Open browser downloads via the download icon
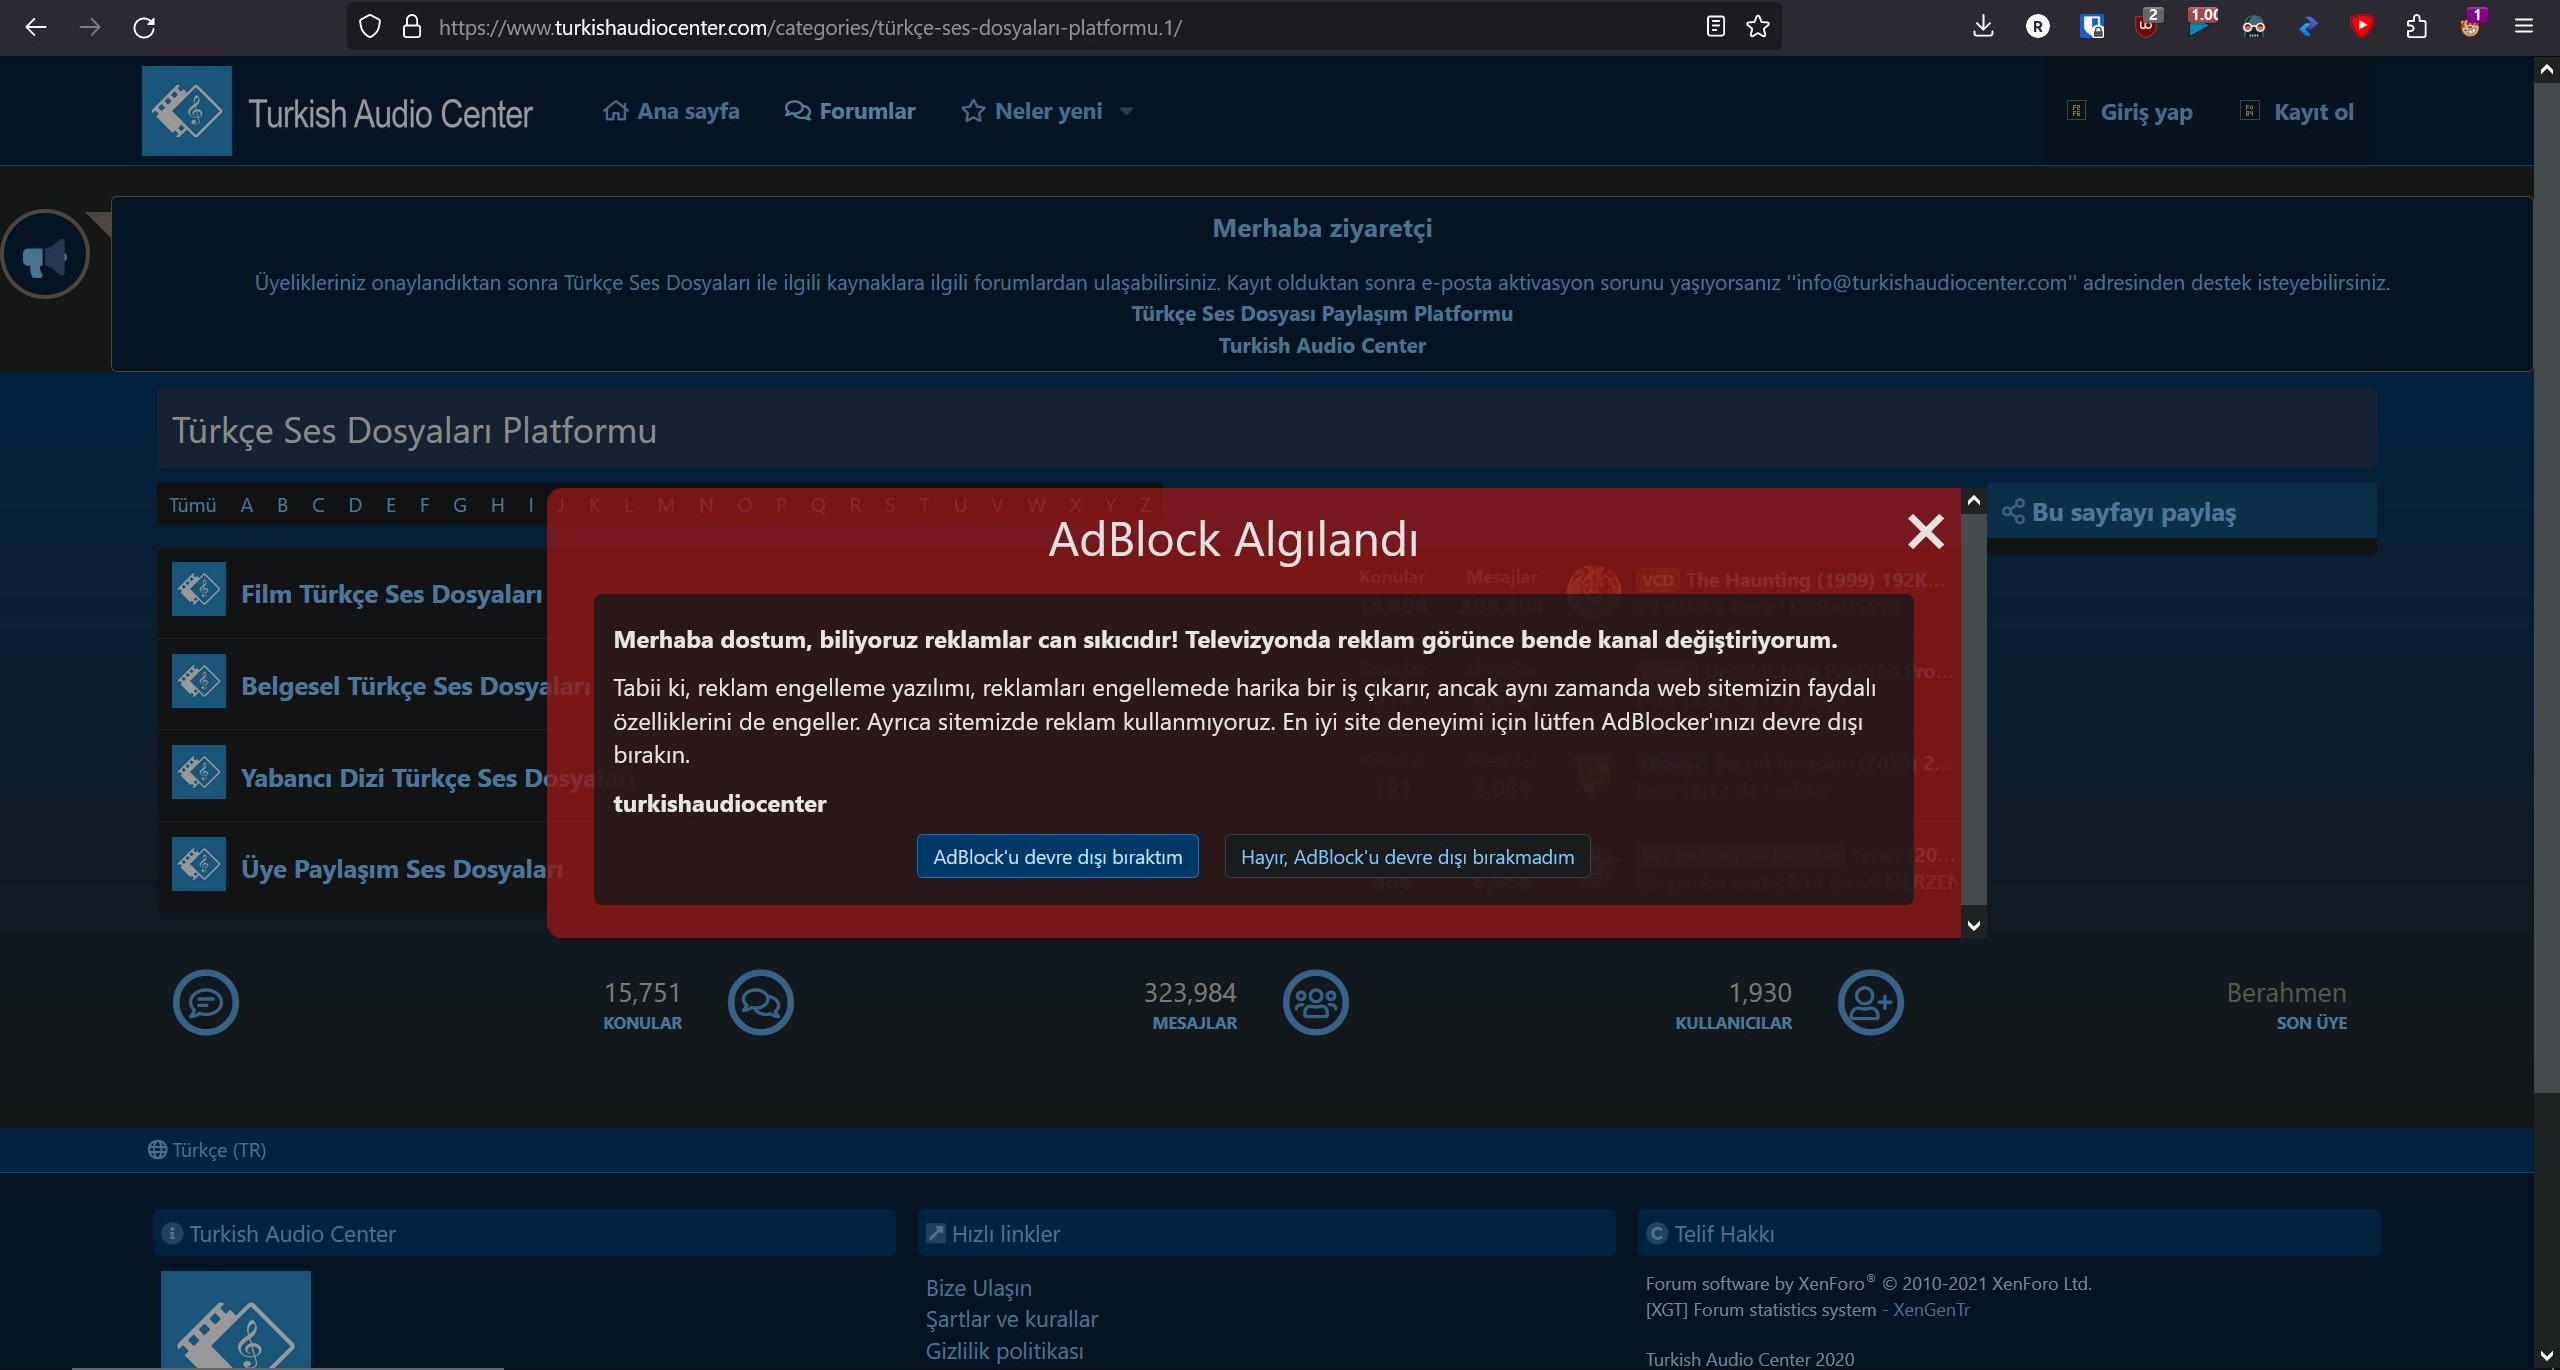 tap(1983, 25)
